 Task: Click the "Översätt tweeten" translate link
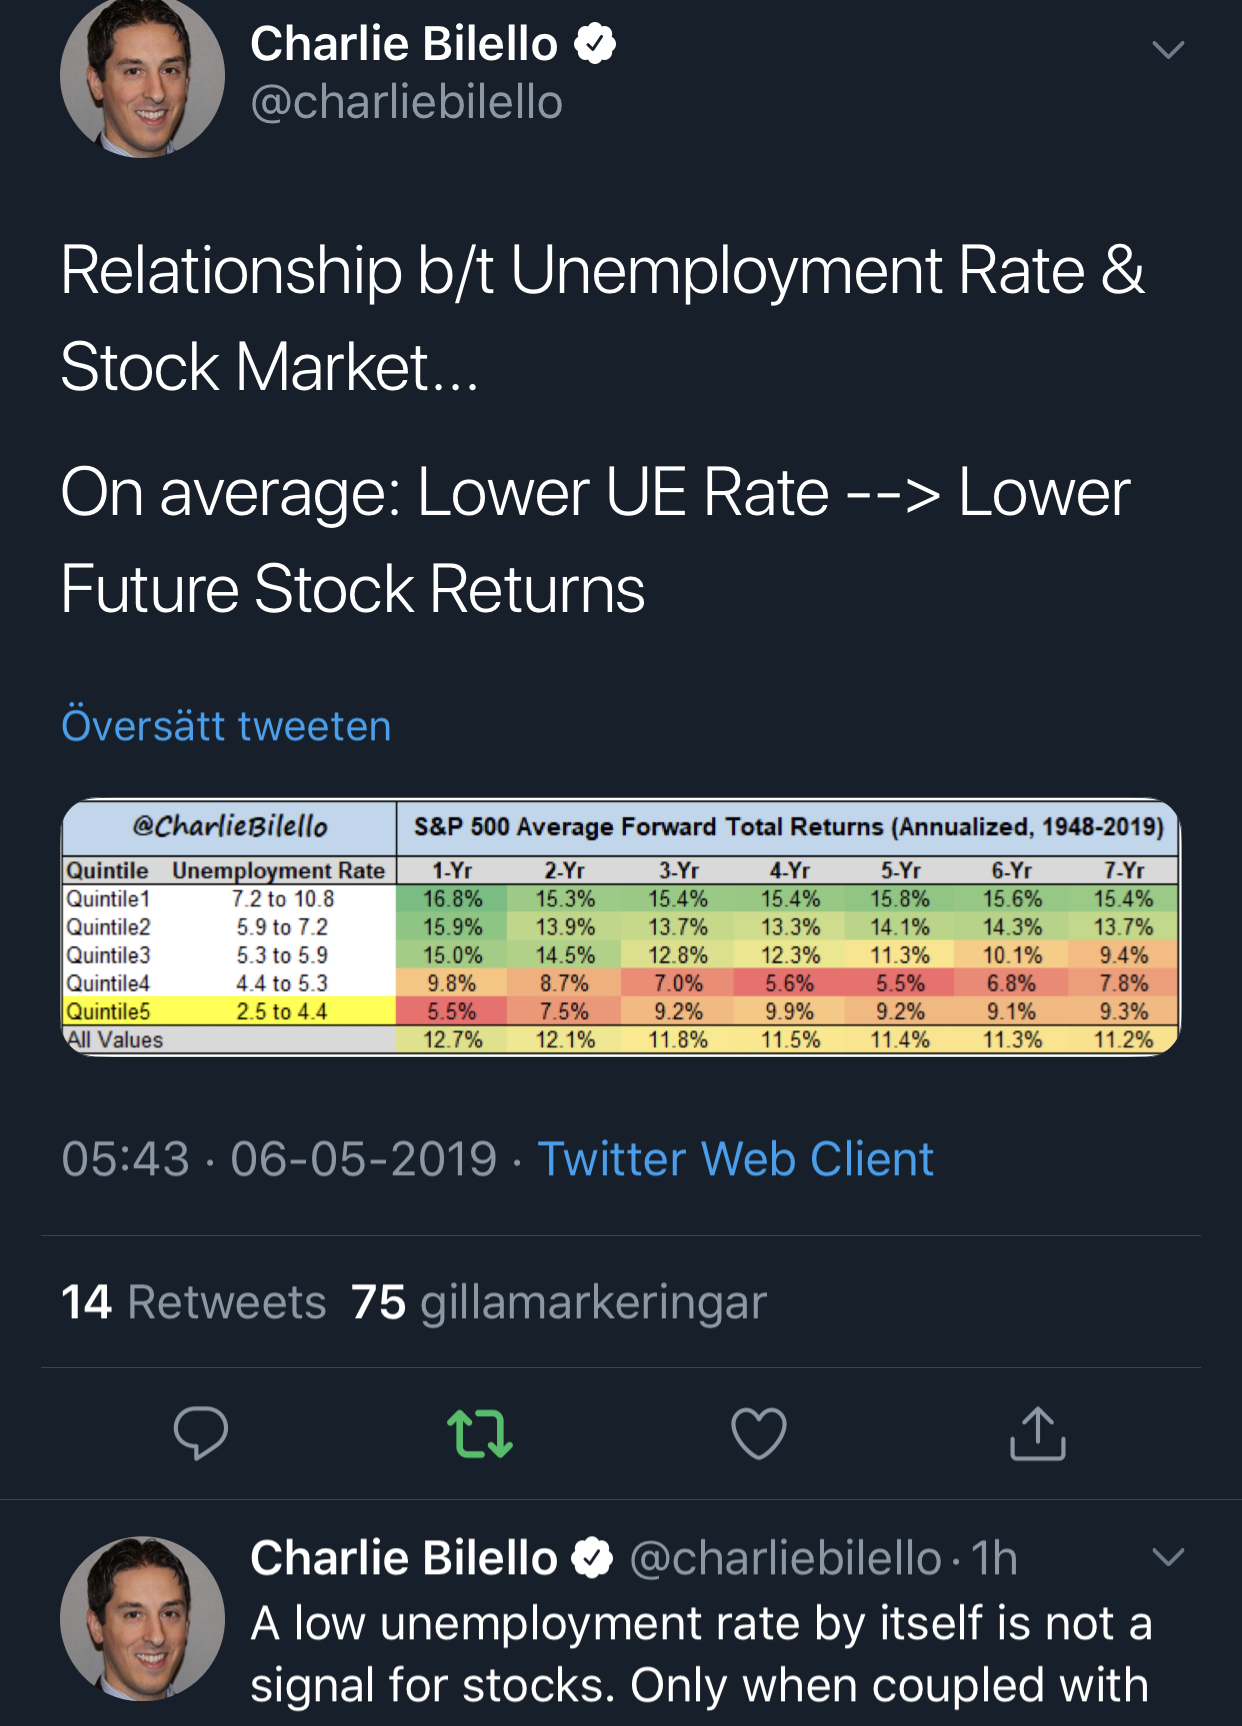pos(226,726)
